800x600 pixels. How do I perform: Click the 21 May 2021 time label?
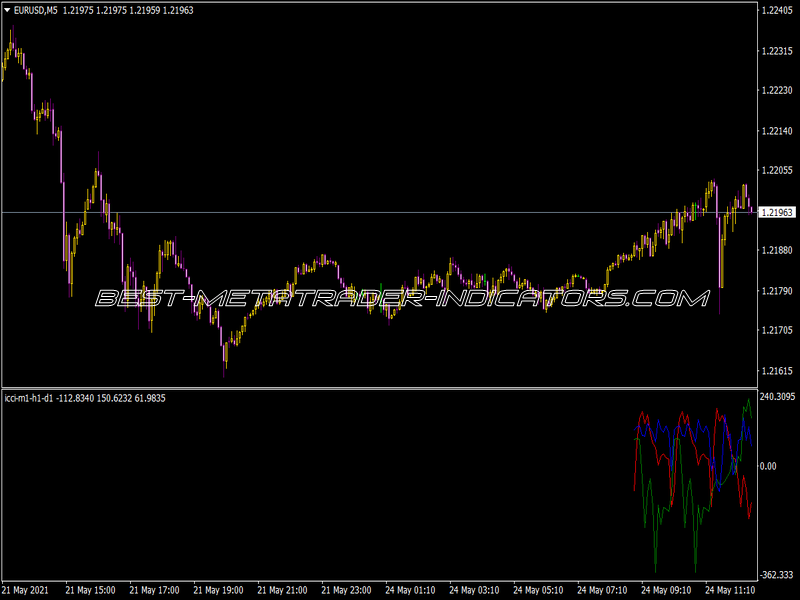pyautogui.click(x=26, y=590)
